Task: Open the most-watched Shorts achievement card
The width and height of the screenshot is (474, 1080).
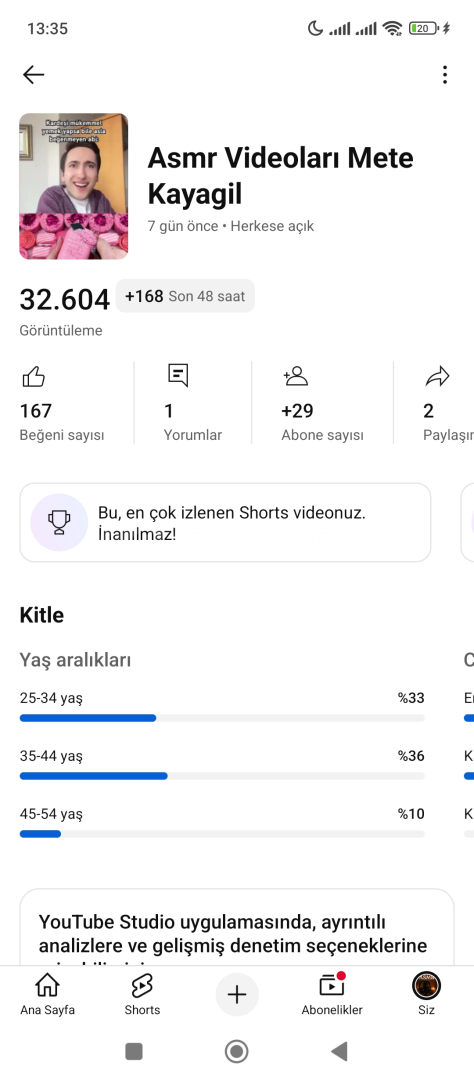Action: pyautogui.click(x=225, y=522)
